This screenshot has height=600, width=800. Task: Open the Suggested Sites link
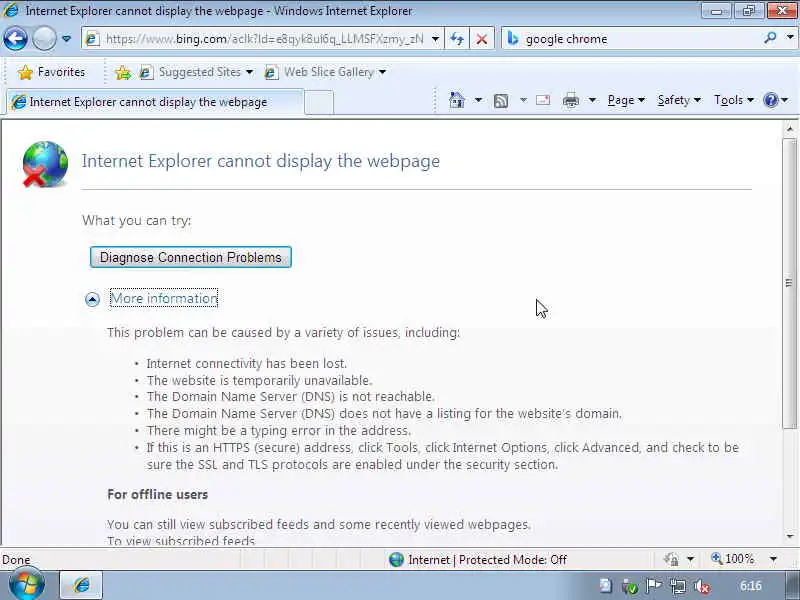tap(199, 72)
